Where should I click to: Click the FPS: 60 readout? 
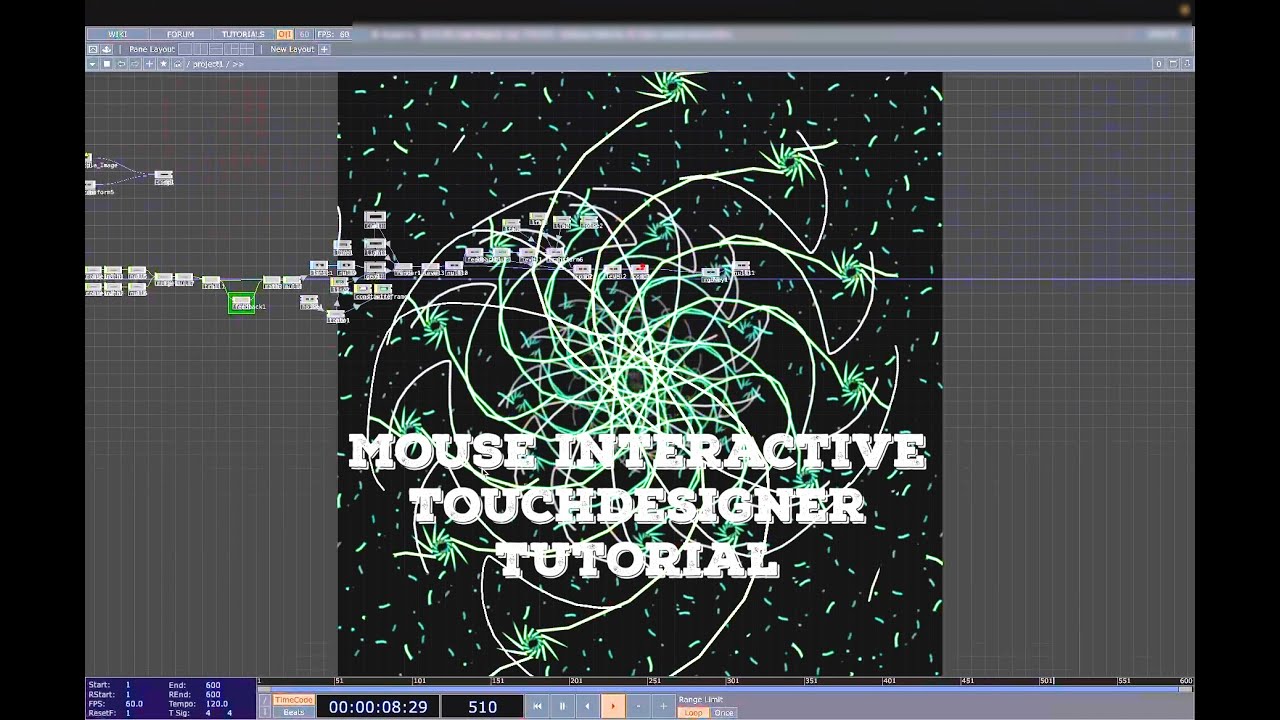(333, 34)
